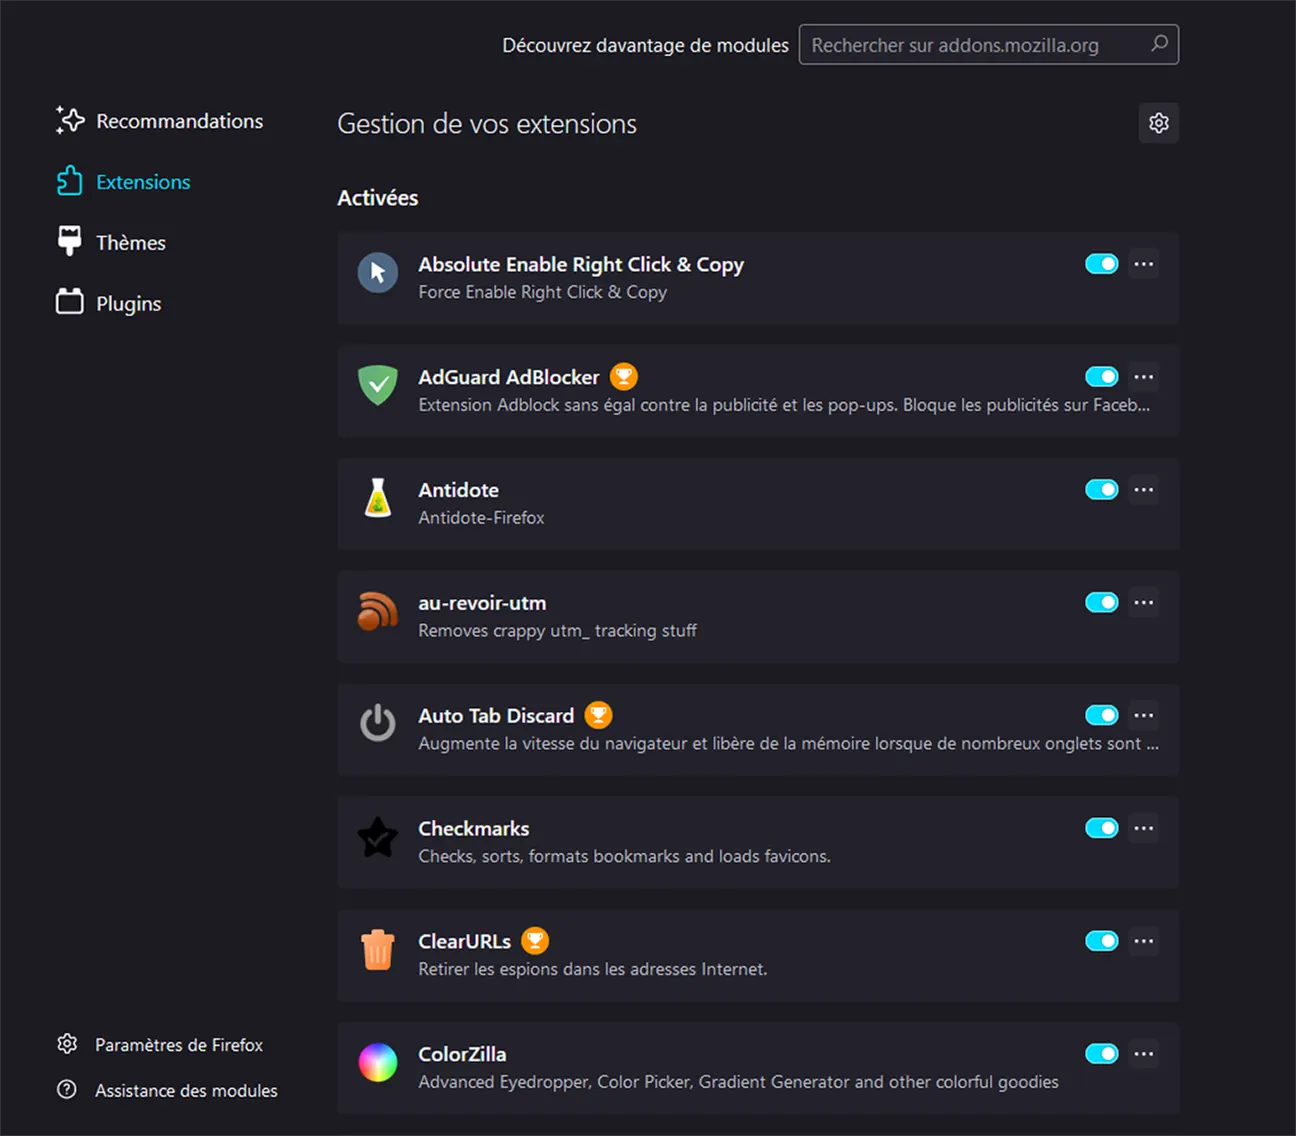Turn off the AdGuard AdBlocker toggle
This screenshot has width=1296, height=1136.
pos(1102,377)
